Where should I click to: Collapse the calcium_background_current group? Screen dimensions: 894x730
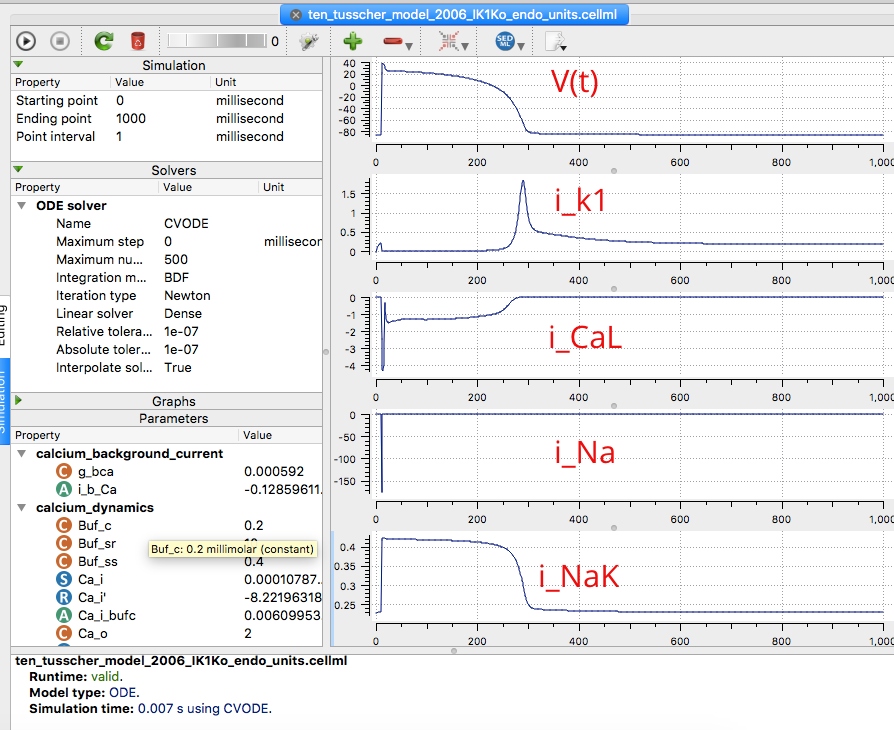tap(22, 453)
